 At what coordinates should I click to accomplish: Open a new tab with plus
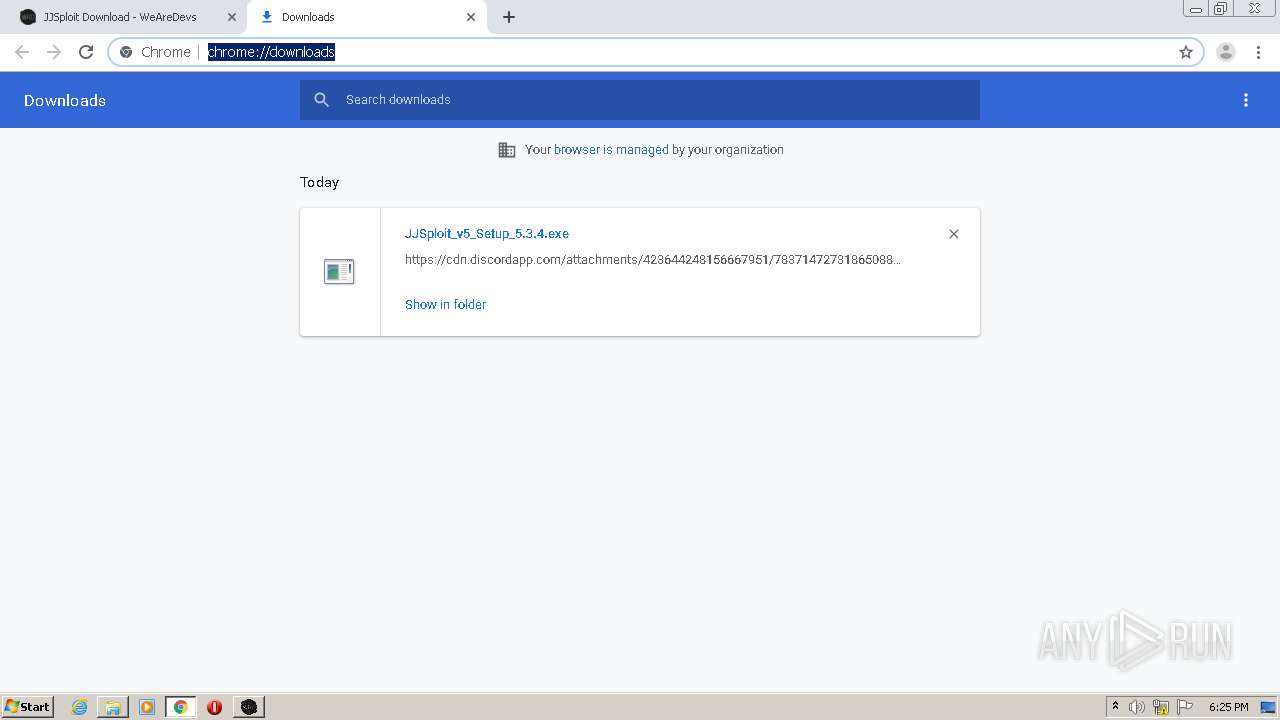point(509,17)
